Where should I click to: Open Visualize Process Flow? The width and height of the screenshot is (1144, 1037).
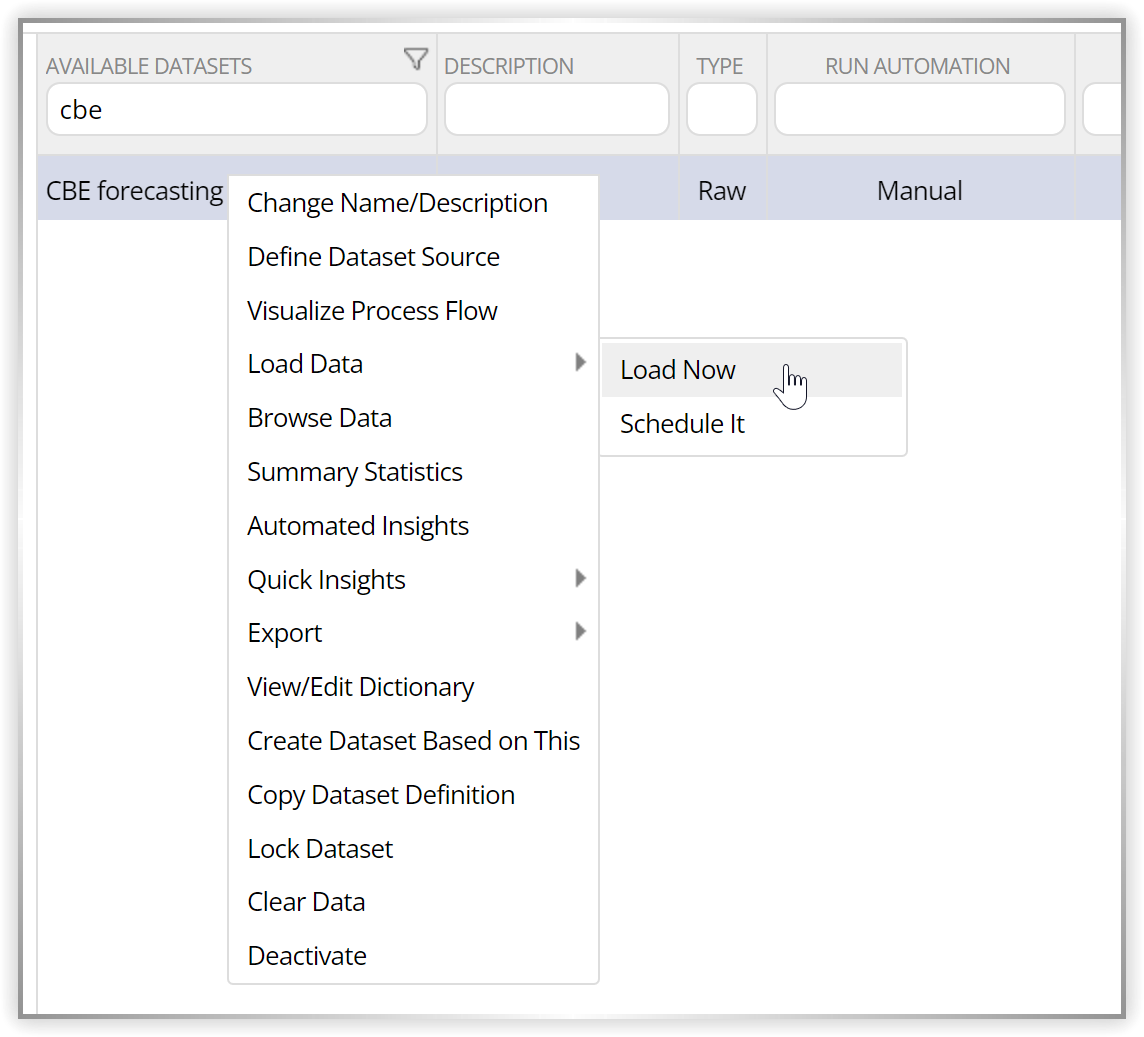pos(413,311)
